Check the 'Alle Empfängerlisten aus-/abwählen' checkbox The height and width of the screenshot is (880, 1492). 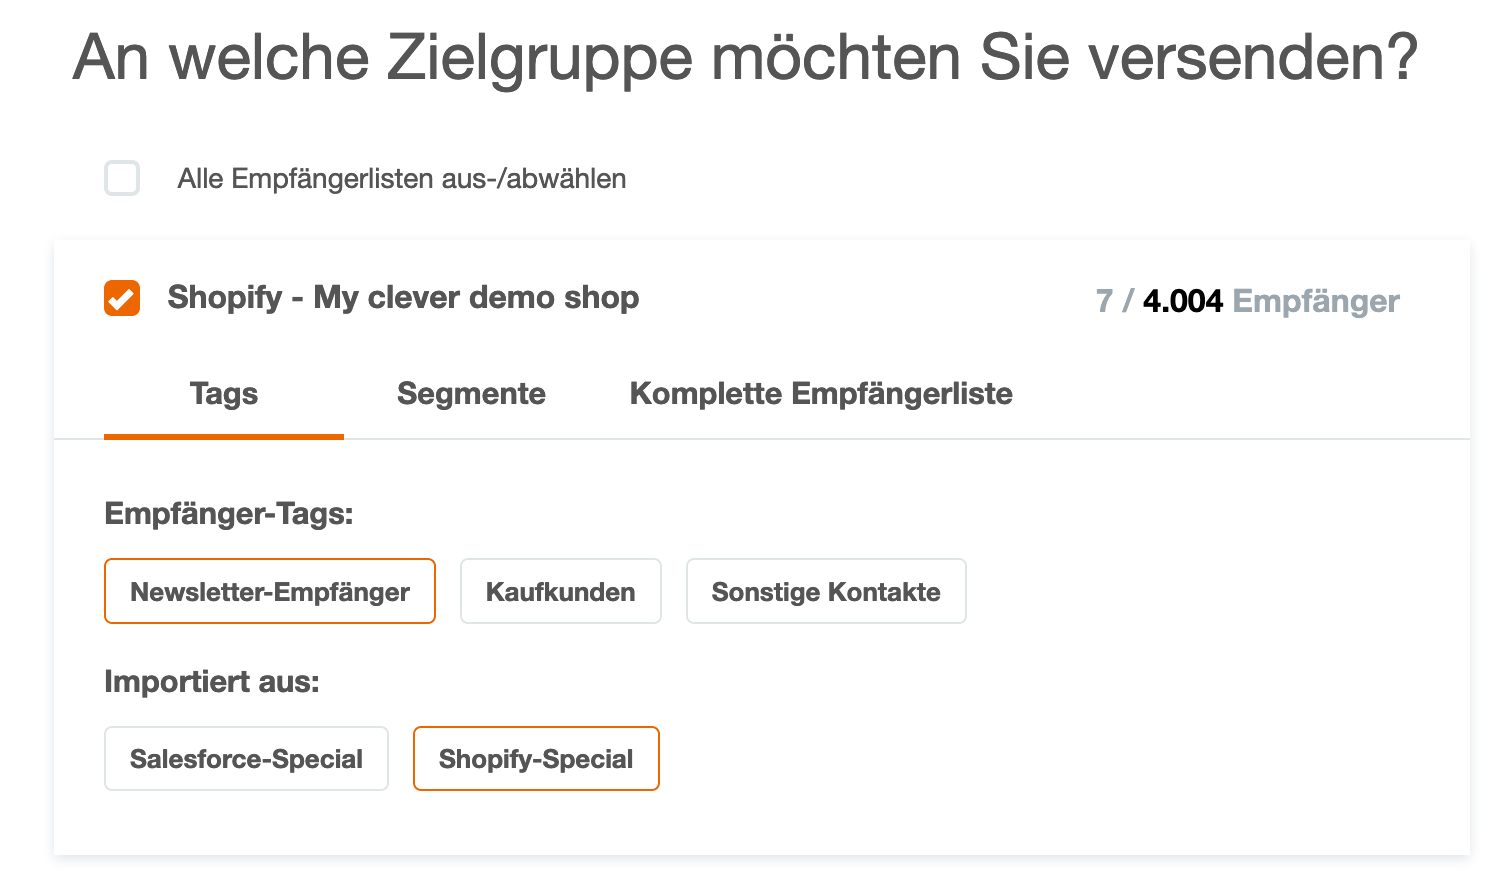[x=122, y=179]
